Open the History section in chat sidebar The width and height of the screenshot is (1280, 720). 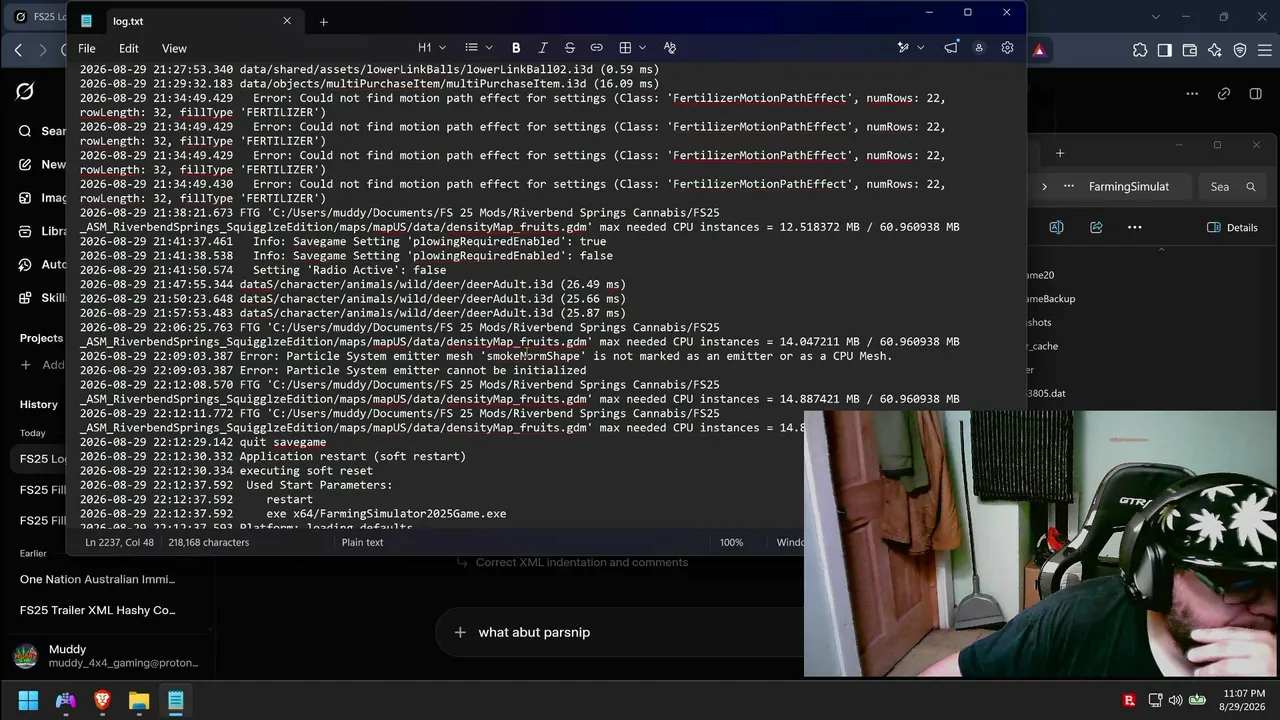click(39, 404)
